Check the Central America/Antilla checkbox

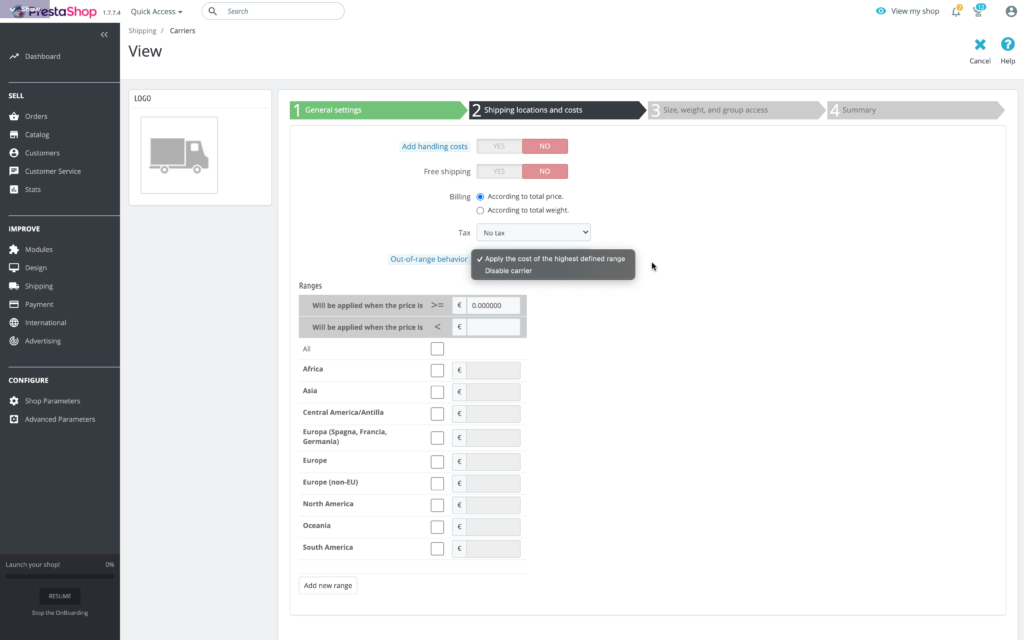pos(437,413)
